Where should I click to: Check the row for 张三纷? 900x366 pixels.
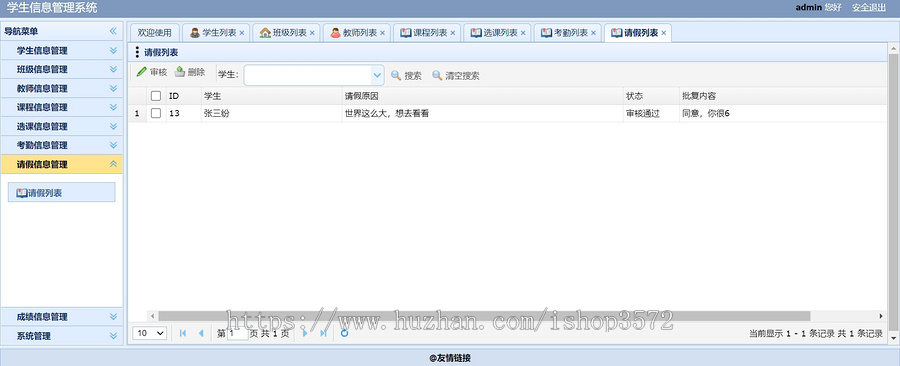tap(156, 114)
